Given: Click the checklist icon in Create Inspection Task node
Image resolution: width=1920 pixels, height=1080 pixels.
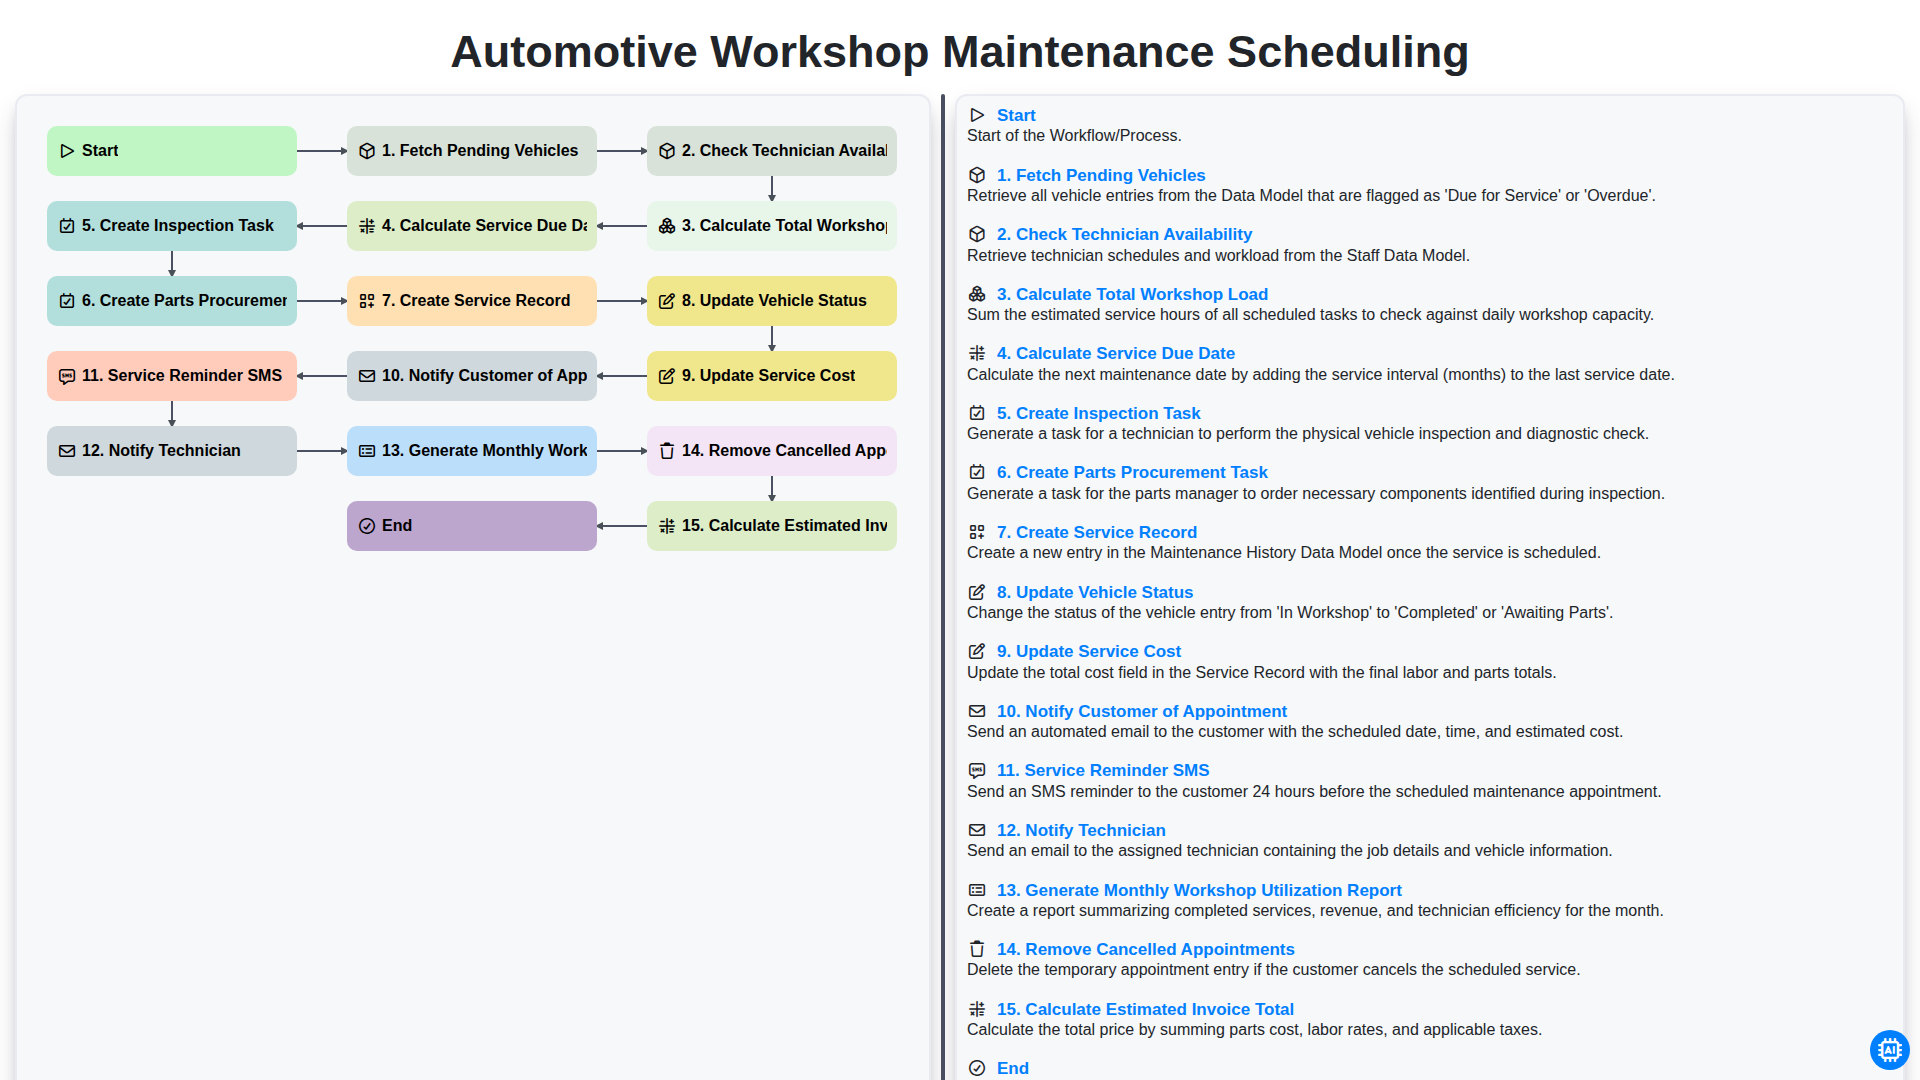Looking at the screenshot, I should [x=67, y=226].
